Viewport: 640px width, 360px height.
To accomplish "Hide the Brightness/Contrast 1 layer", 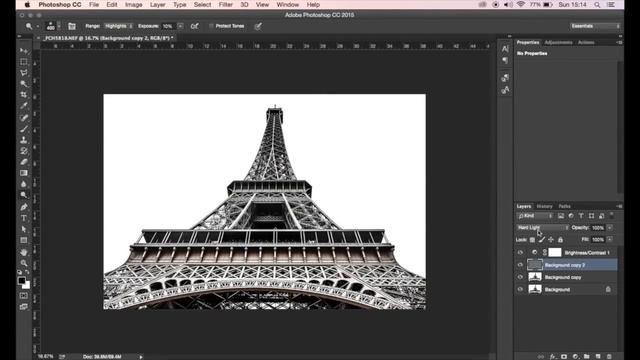I will (520, 253).
